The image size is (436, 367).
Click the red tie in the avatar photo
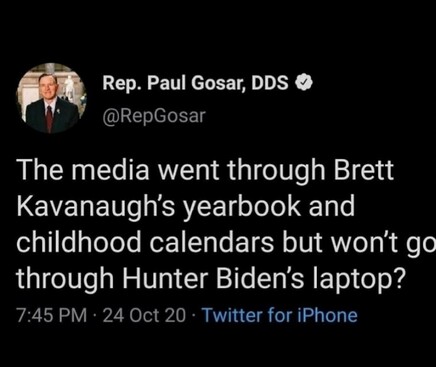point(49,118)
